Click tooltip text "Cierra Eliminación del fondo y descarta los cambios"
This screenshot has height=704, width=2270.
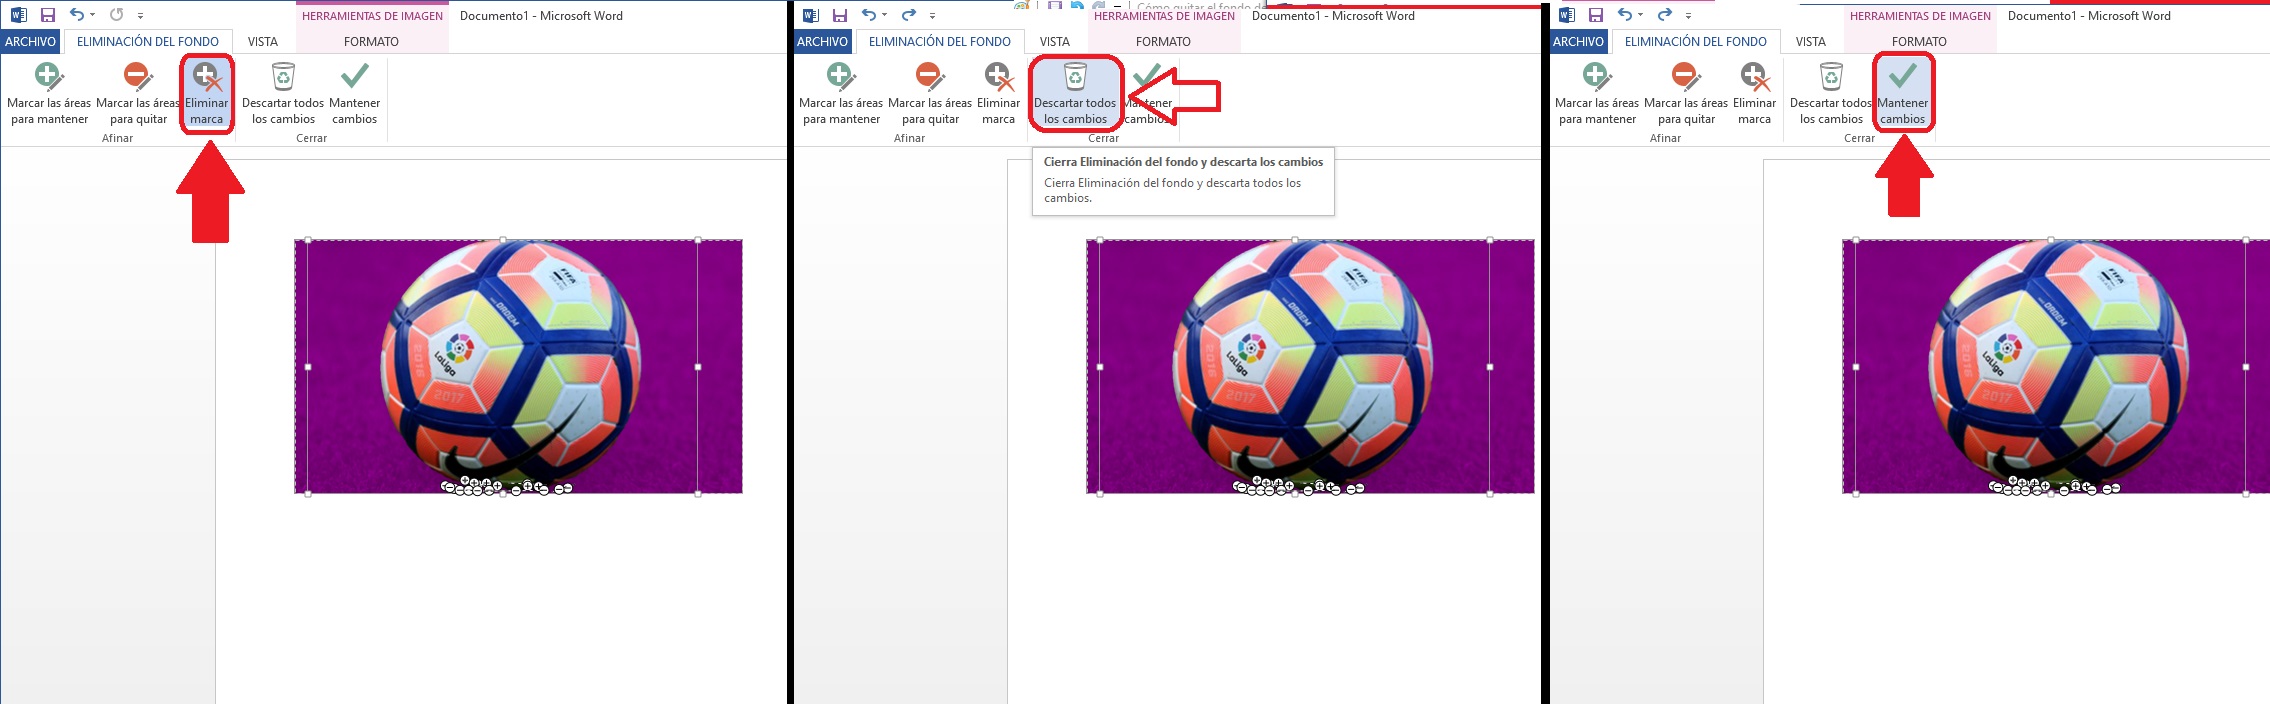[x=1183, y=162]
